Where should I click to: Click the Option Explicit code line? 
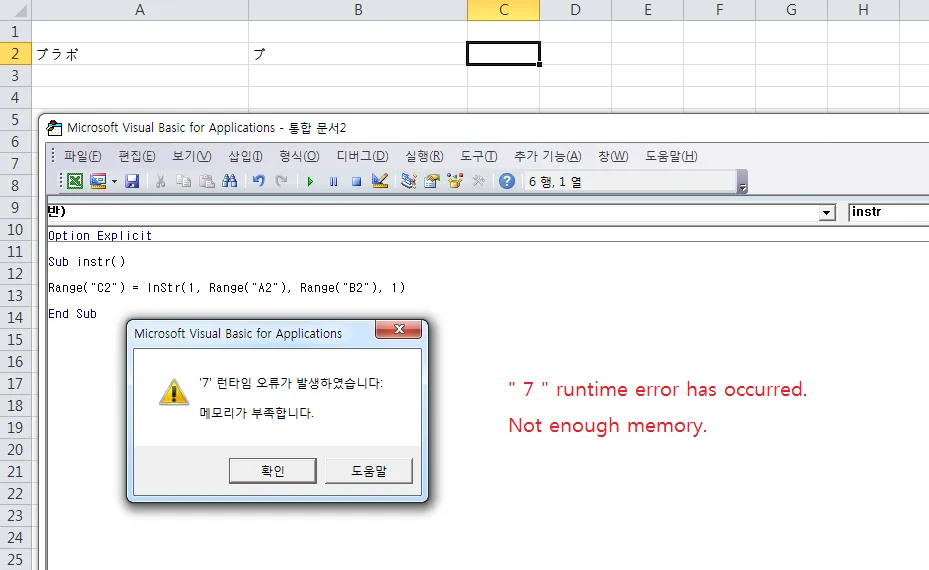[x=100, y=236]
